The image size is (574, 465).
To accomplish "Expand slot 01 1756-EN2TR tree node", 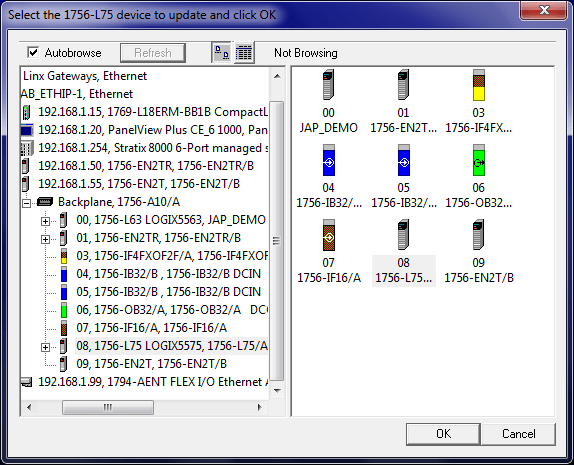I will (x=45, y=239).
